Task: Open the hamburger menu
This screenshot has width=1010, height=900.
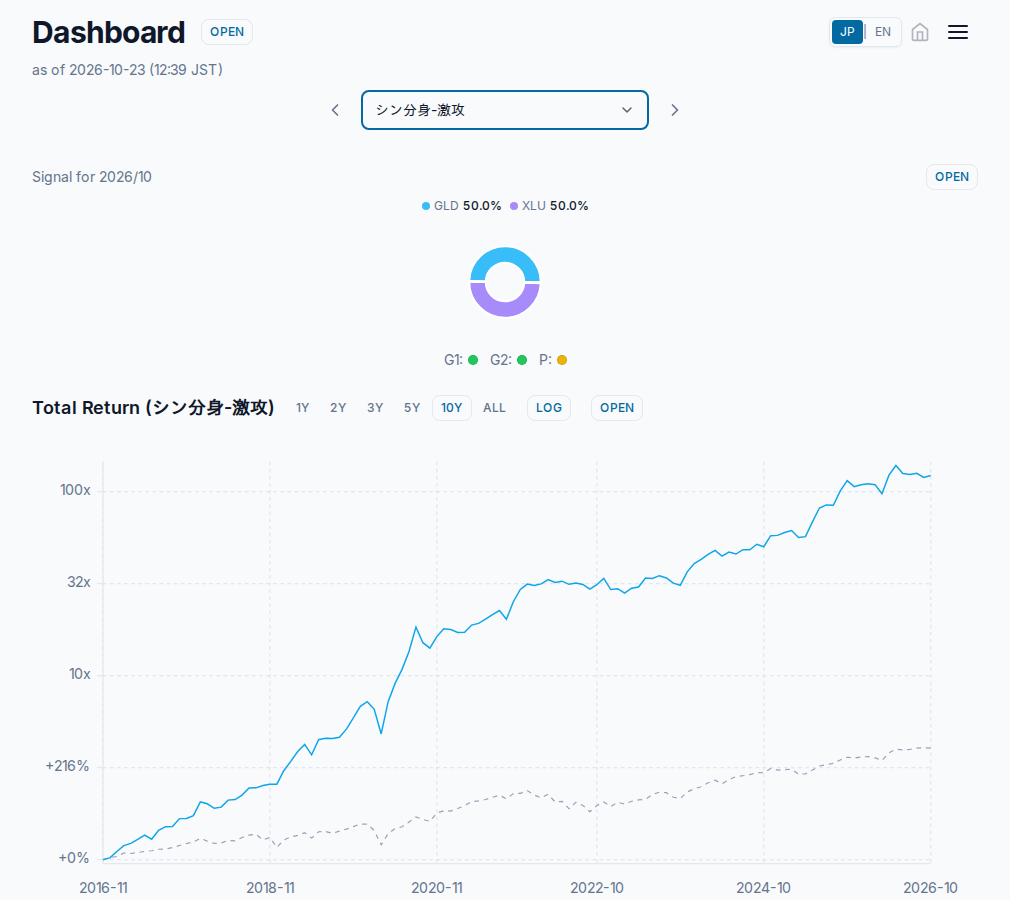Action: pos(958,32)
